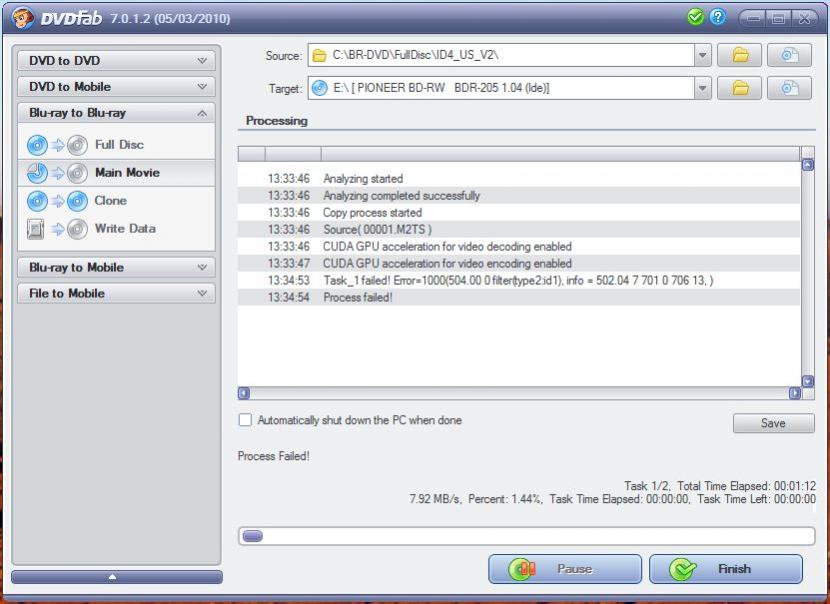Click the green checkmark update icon

pyautogui.click(x=696, y=17)
